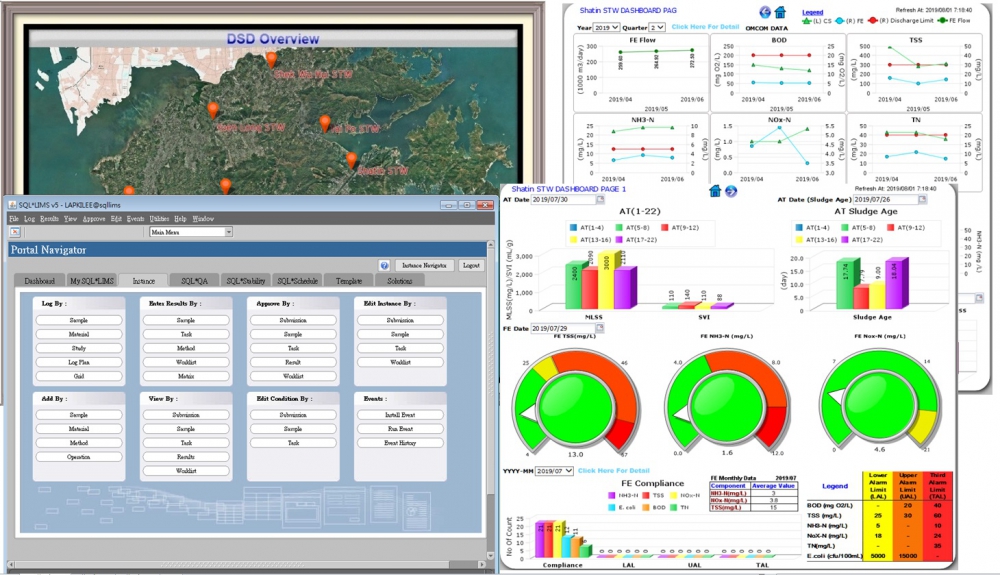Click the toolbar icon below the File menu
Image resolution: width=1000 pixels, height=575 pixels.
click(16, 231)
